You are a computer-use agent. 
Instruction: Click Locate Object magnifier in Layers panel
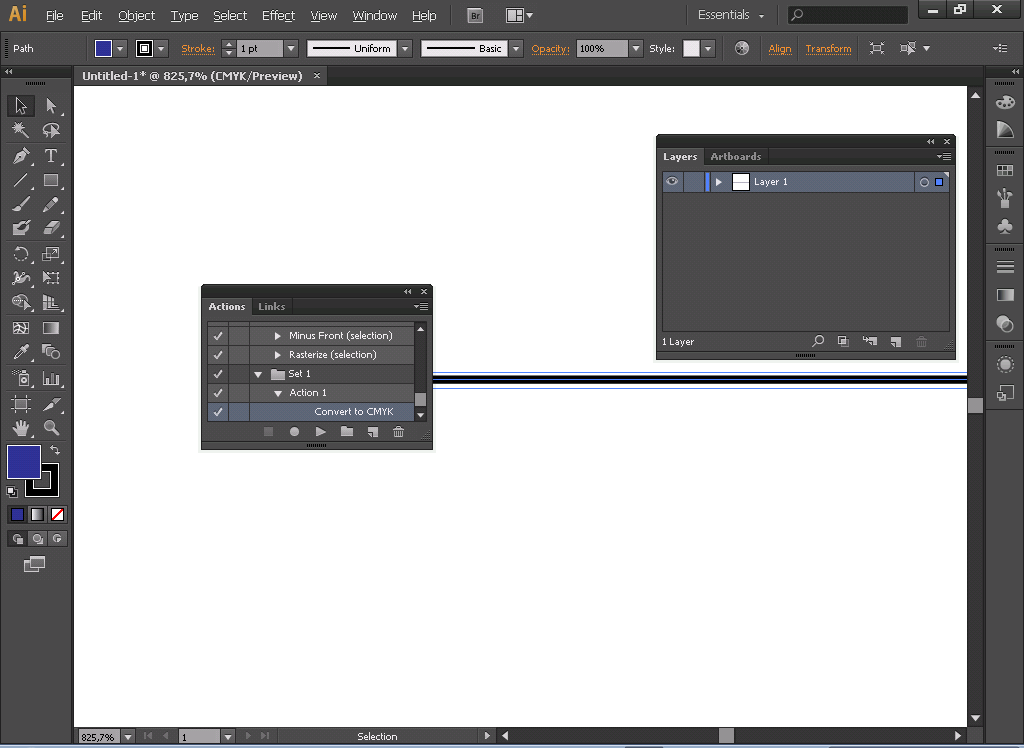(x=818, y=341)
